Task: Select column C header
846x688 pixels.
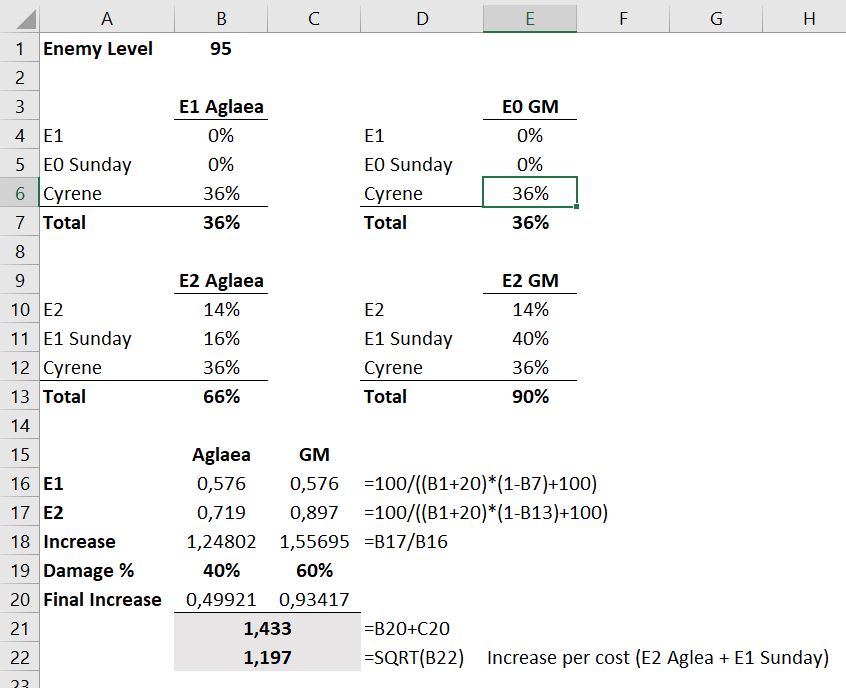Action: (314, 19)
